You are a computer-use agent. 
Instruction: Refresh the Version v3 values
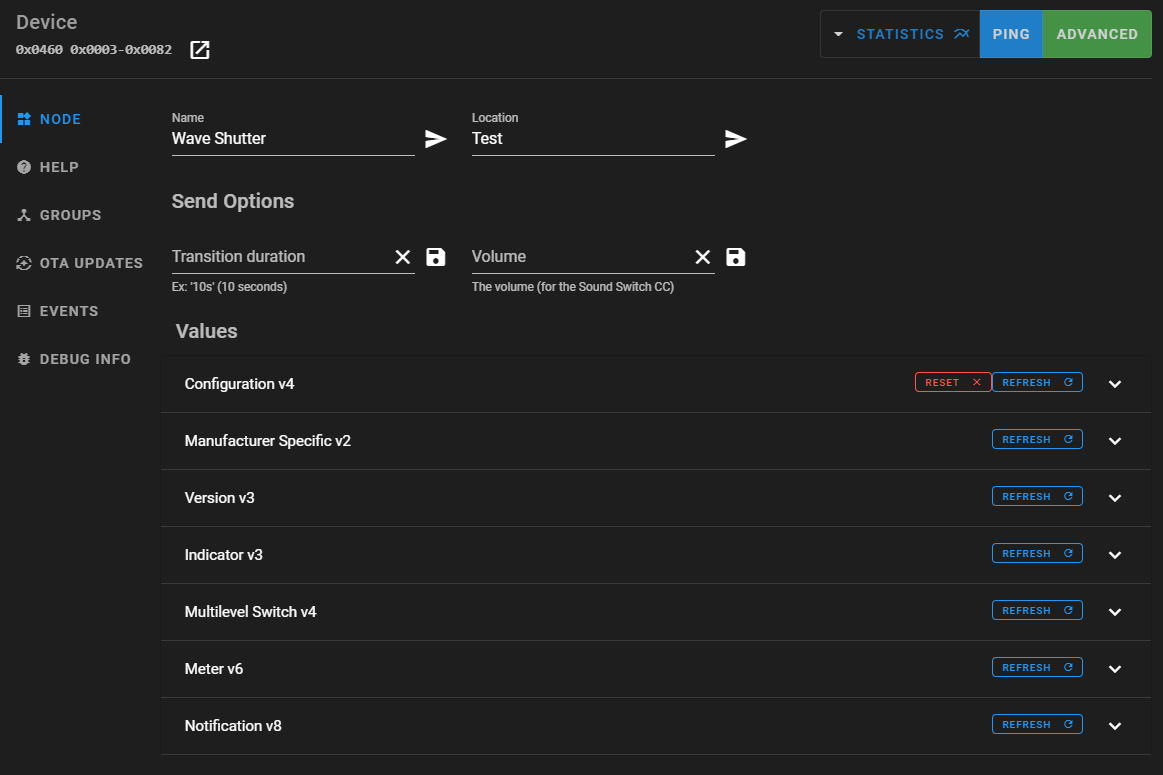click(x=1037, y=496)
